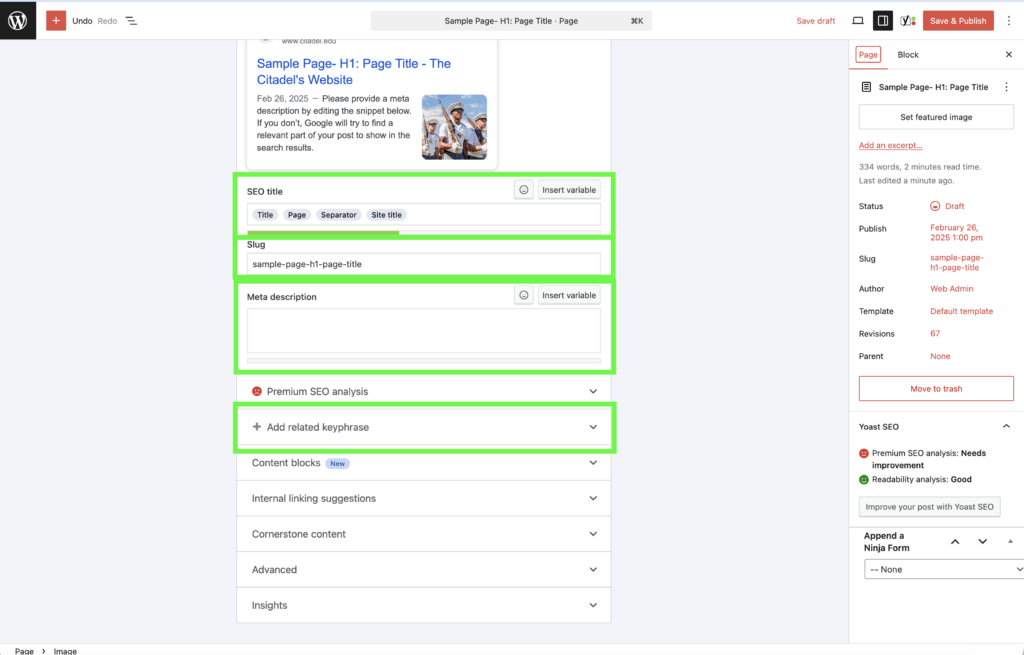The width and height of the screenshot is (1024, 655).
Task: Click the three-dot menu beside the page title
Action: [1006, 87]
